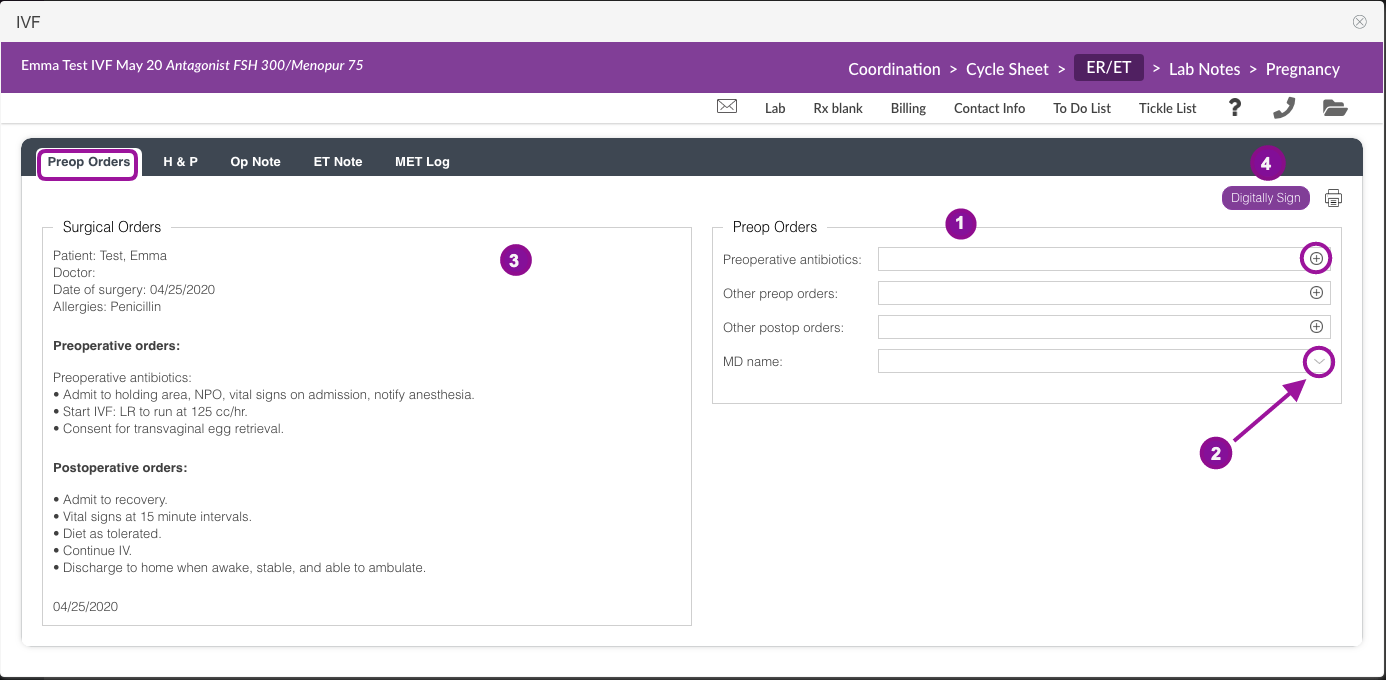Expand the MD name dropdown
This screenshot has height=680, width=1386.
(x=1320, y=361)
